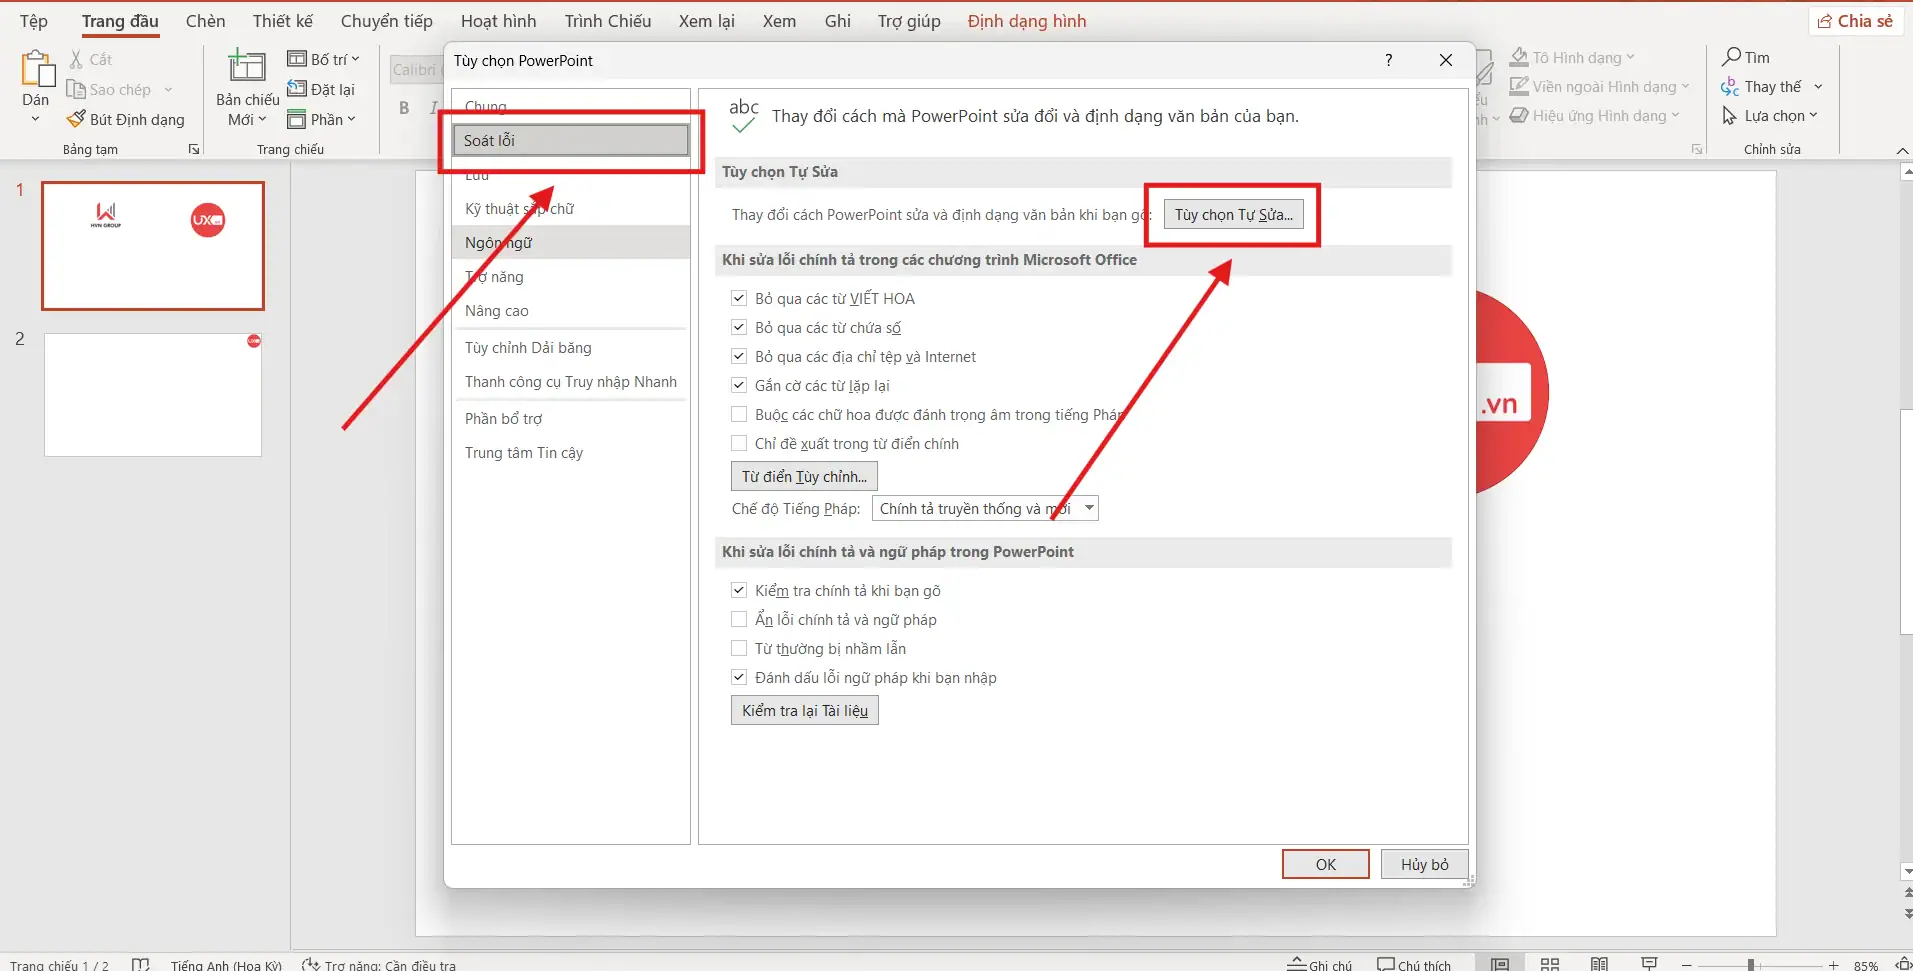
Task: Toggle Gắn cờ các từ lặp lại
Action: coord(739,385)
